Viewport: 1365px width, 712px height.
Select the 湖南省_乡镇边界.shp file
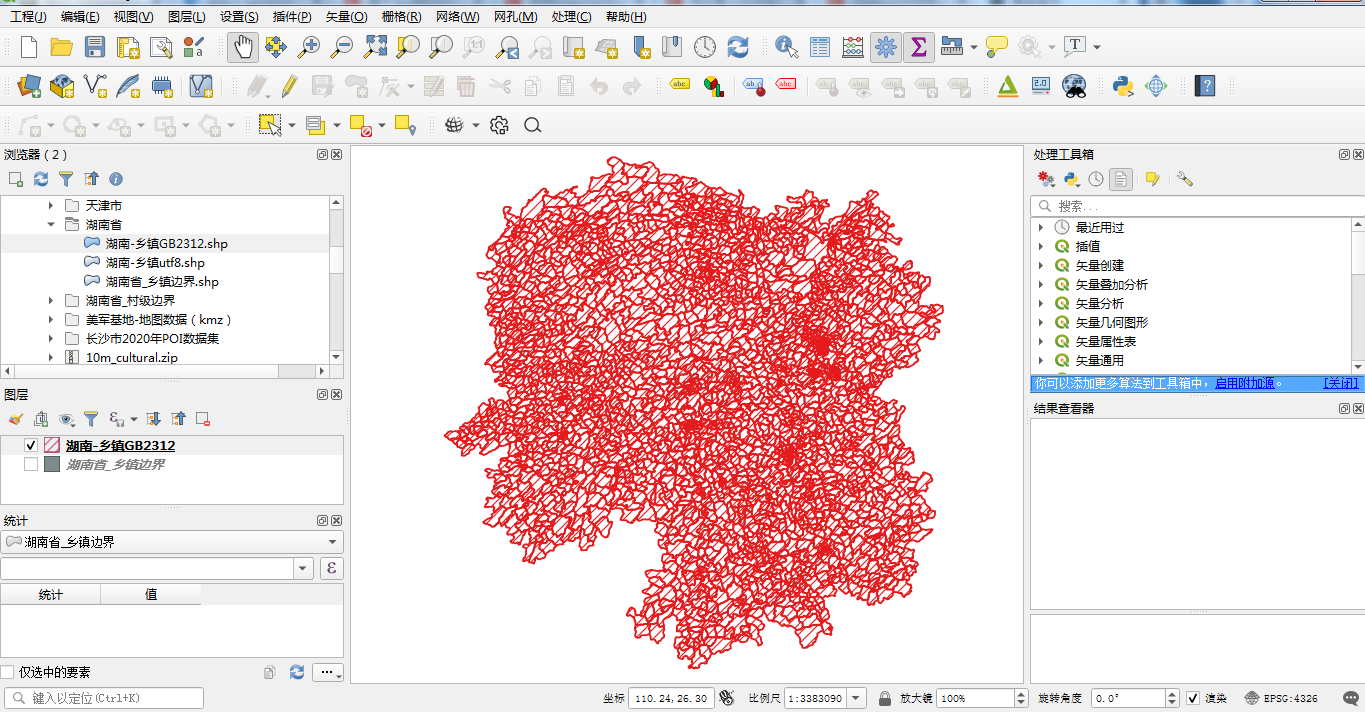(x=162, y=281)
